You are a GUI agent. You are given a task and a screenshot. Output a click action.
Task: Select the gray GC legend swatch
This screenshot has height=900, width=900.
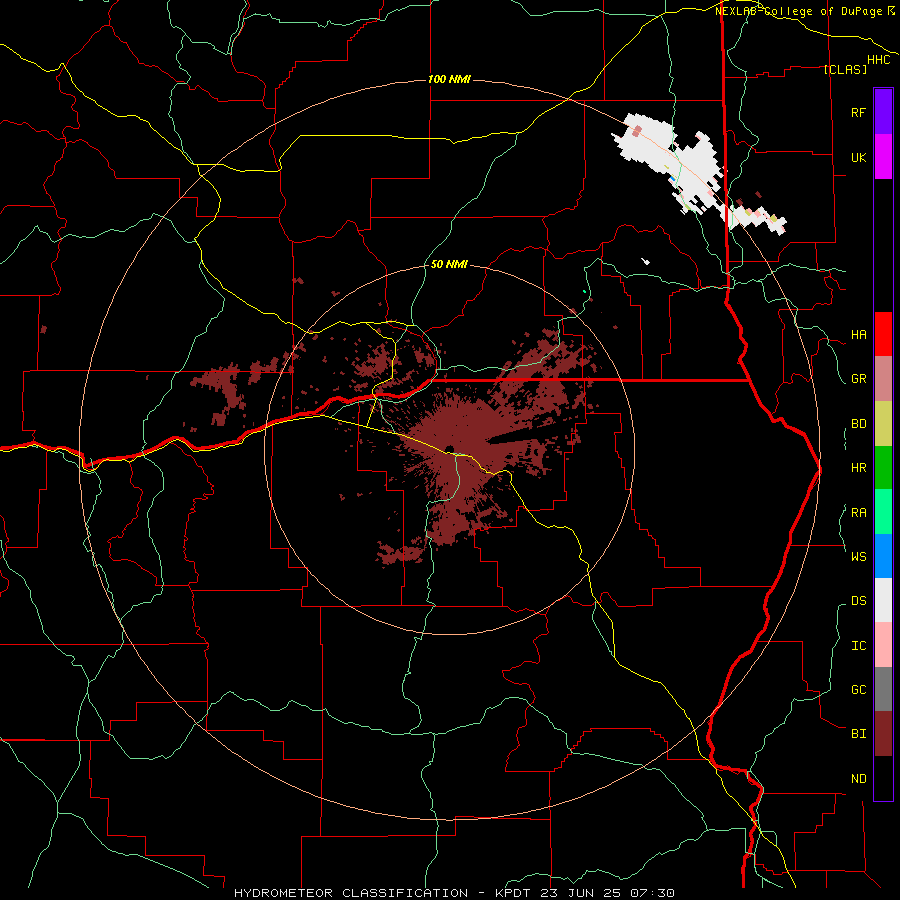pos(883,689)
